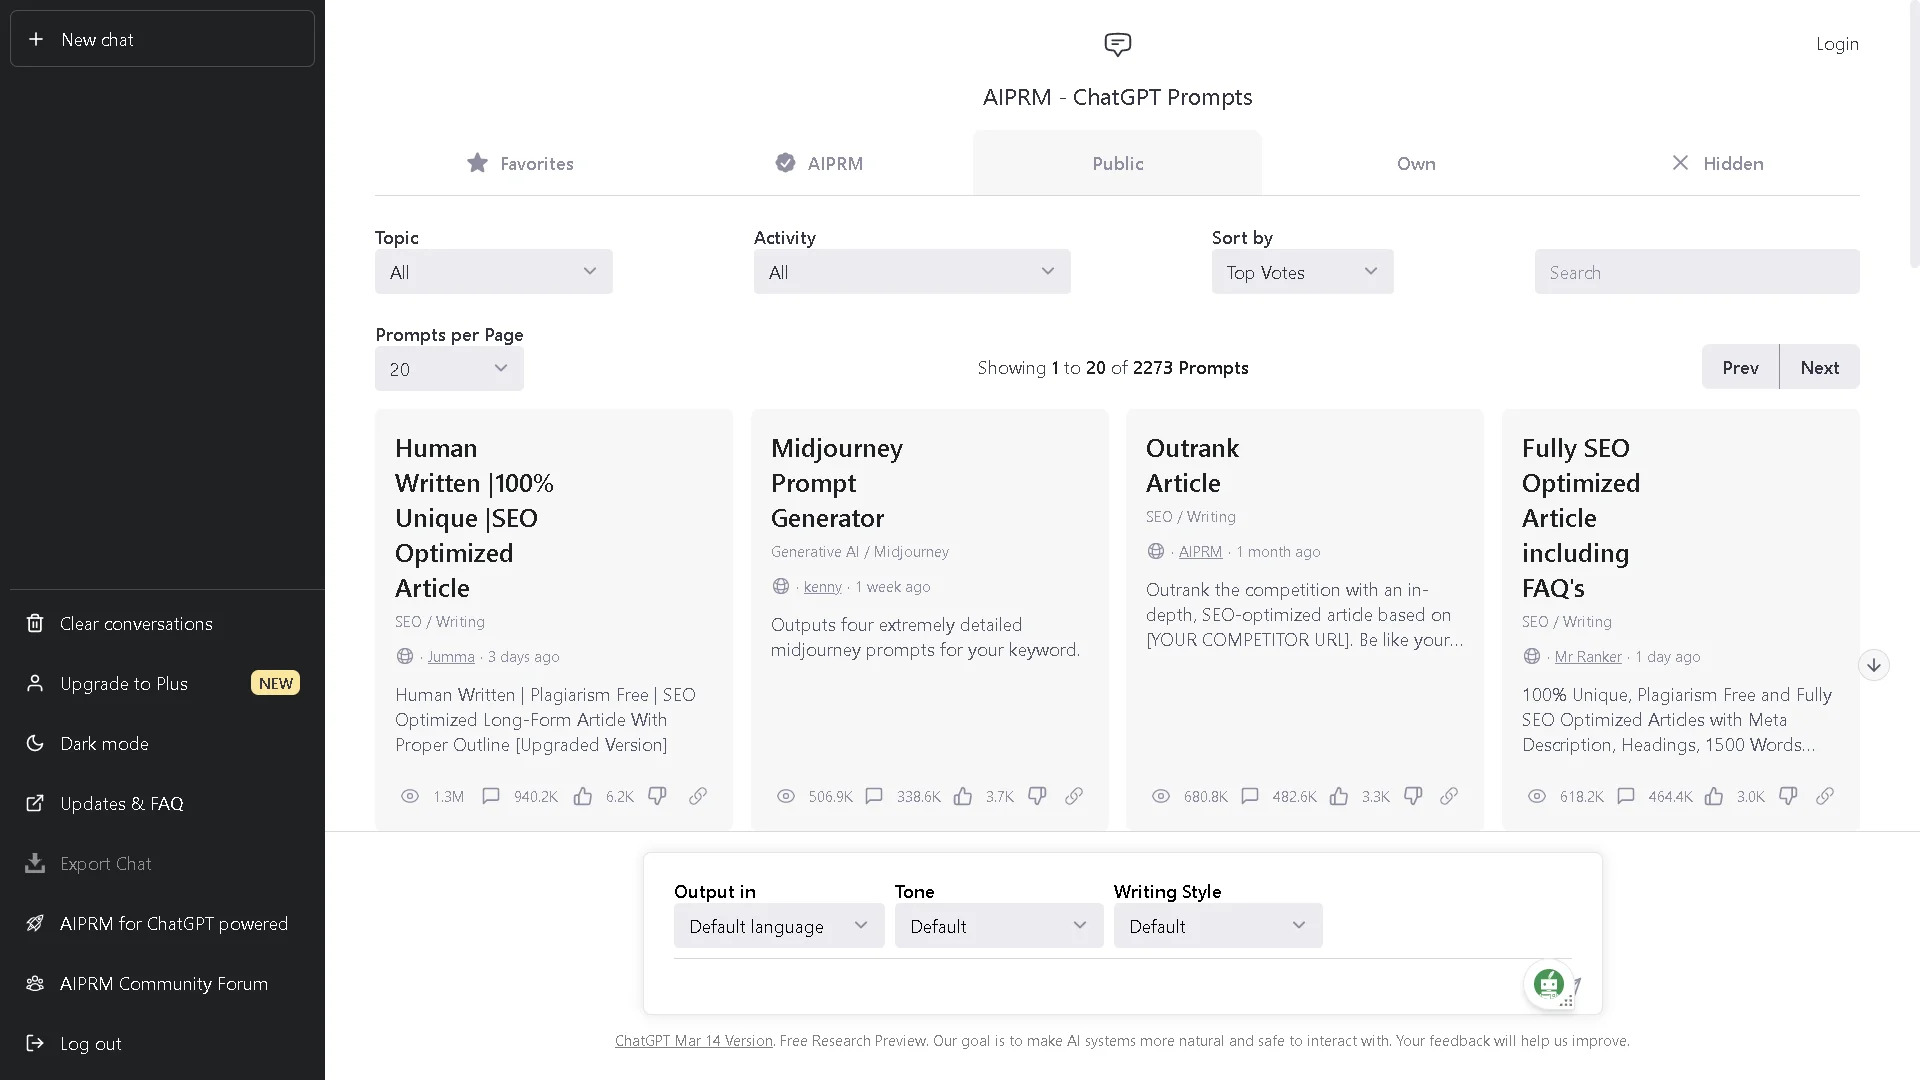Image resolution: width=1920 pixels, height=1080 pixels.
Task: Click the scroll-to-bottom arrow button
Action: tap(1874, 665)
